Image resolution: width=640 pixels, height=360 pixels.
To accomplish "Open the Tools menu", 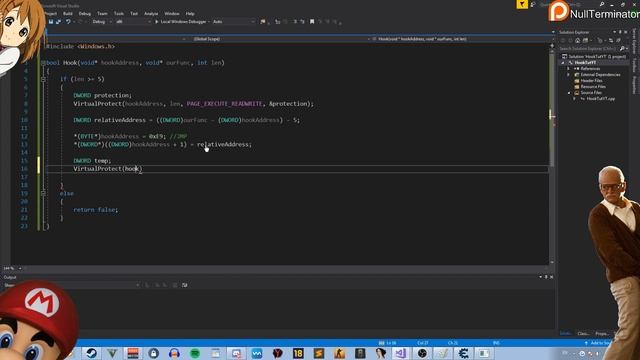I will (x=119, y=13).
